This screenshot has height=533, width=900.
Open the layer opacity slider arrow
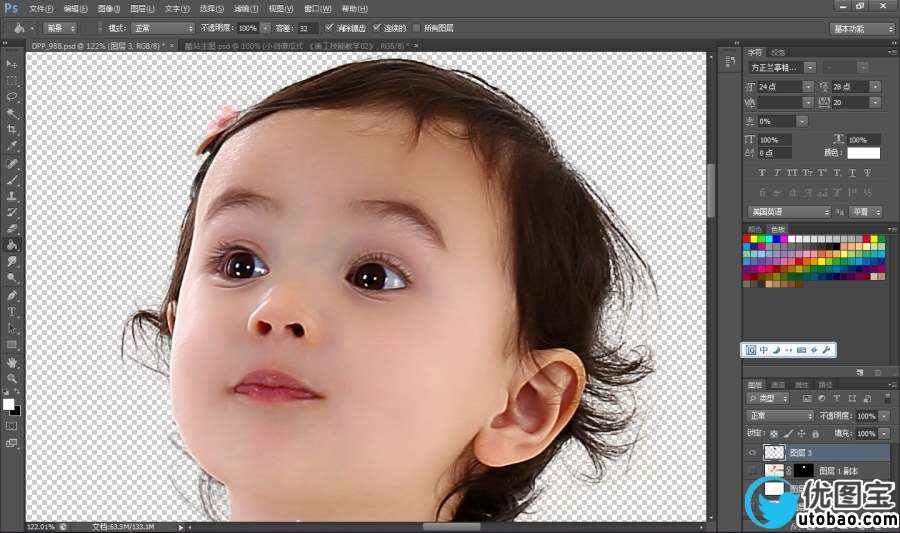point(884,415)
